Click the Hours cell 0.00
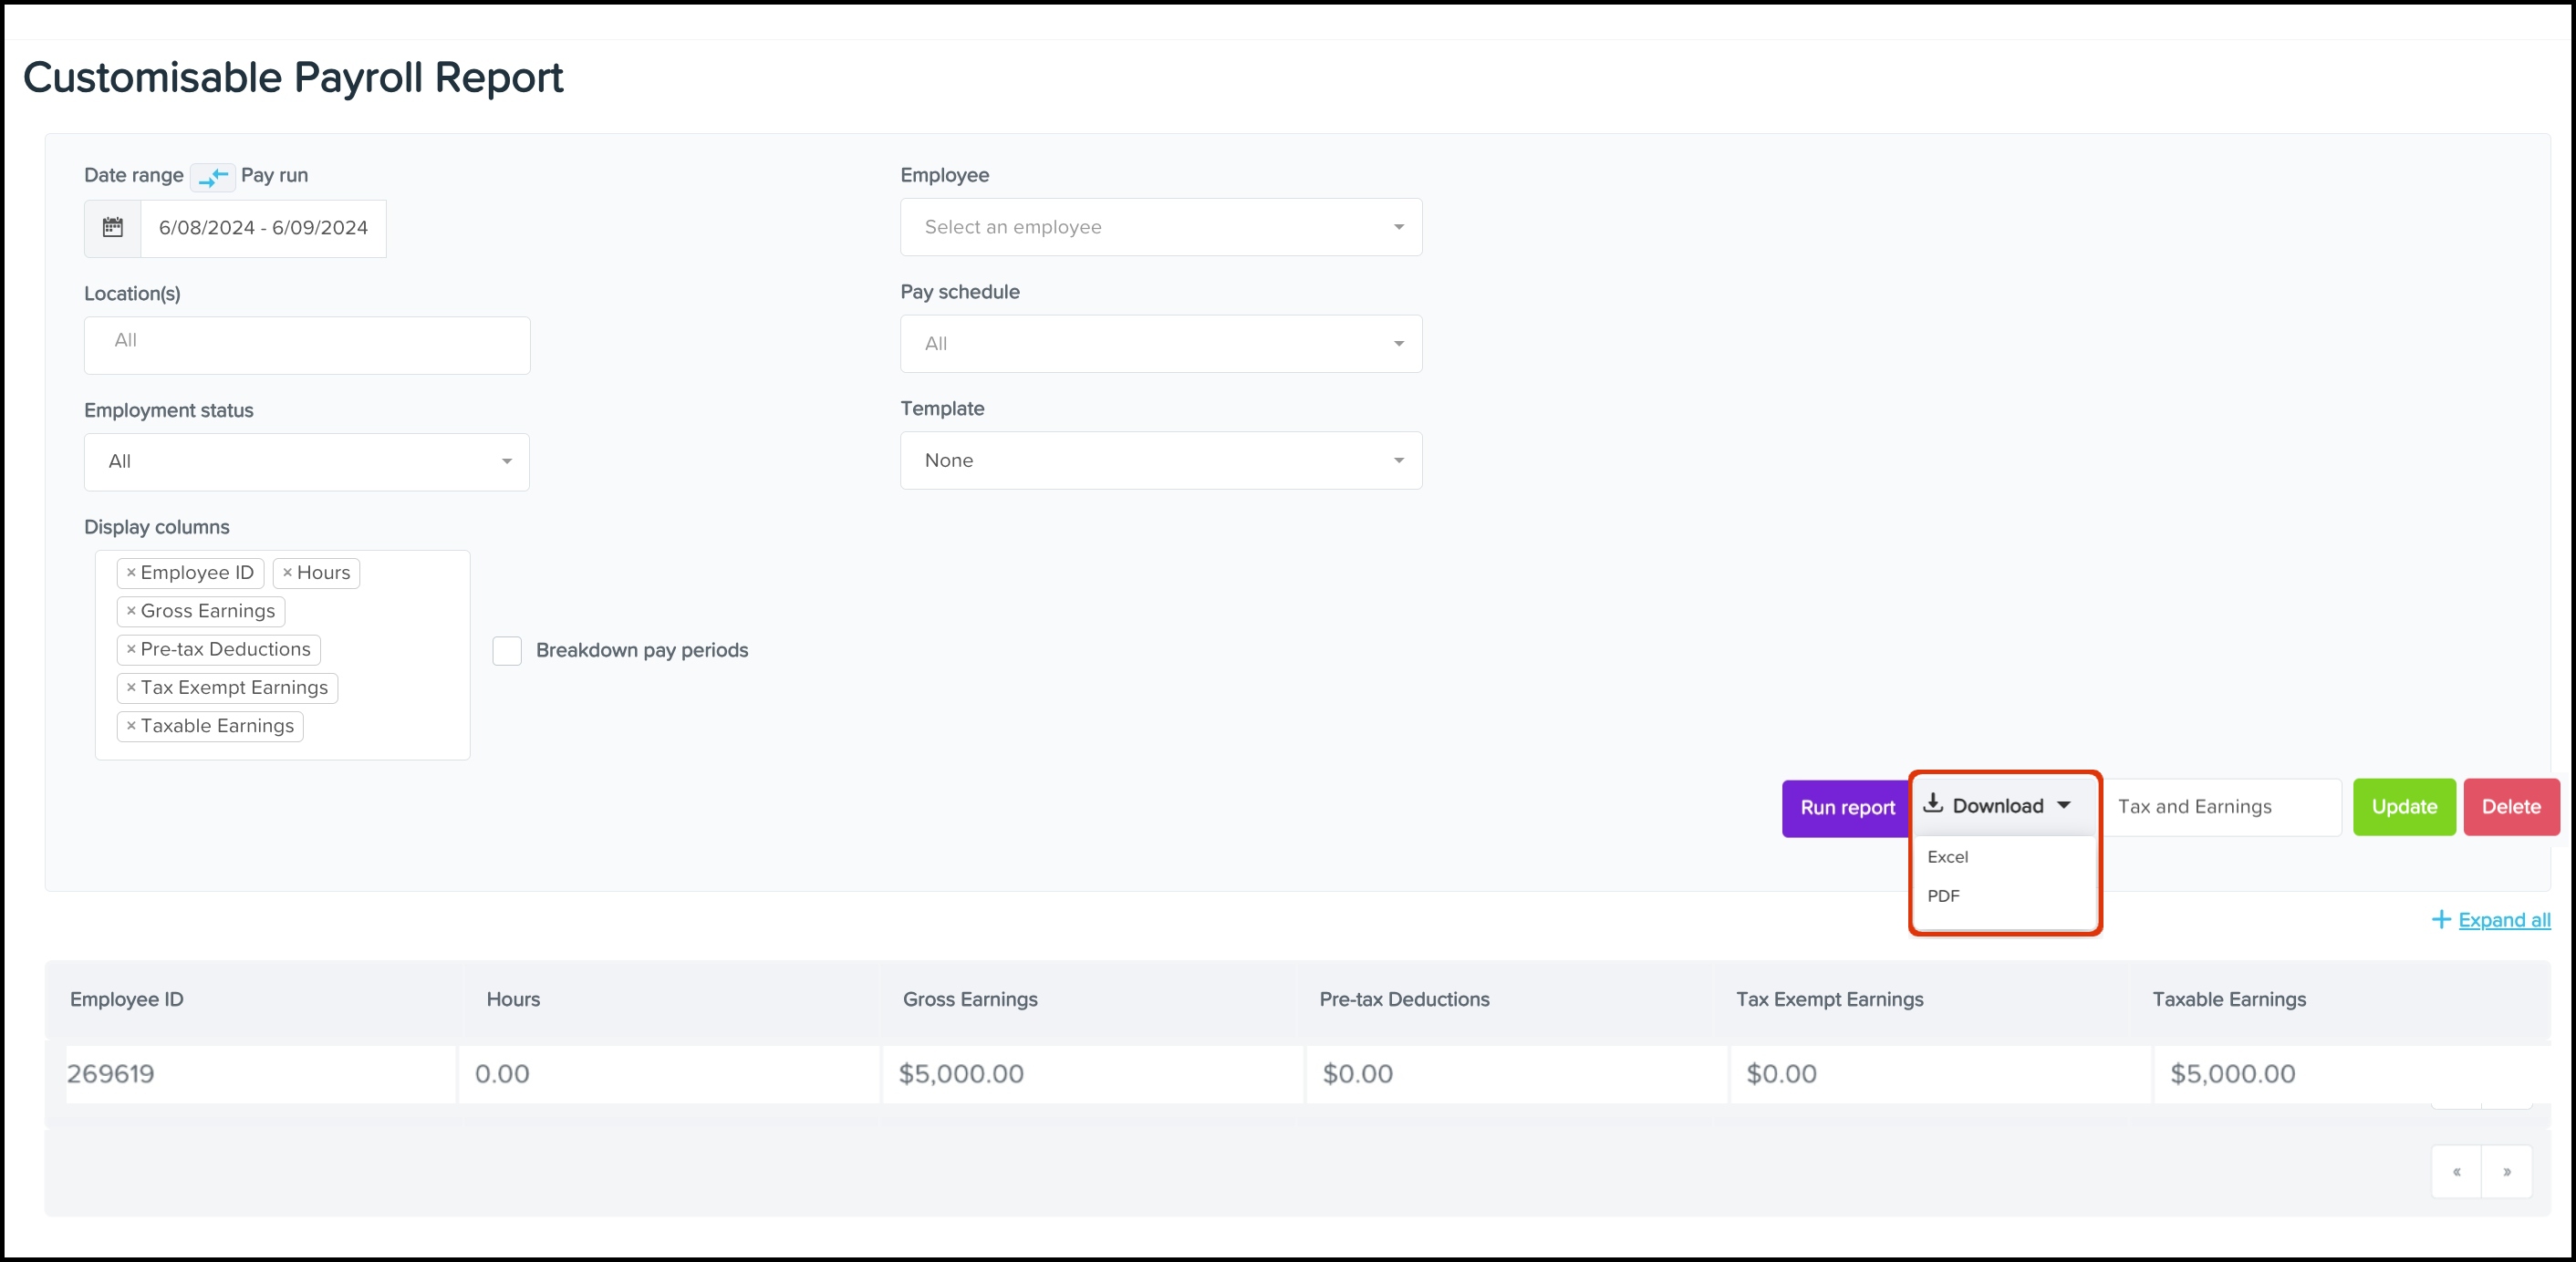 [x=669, y=1074]
